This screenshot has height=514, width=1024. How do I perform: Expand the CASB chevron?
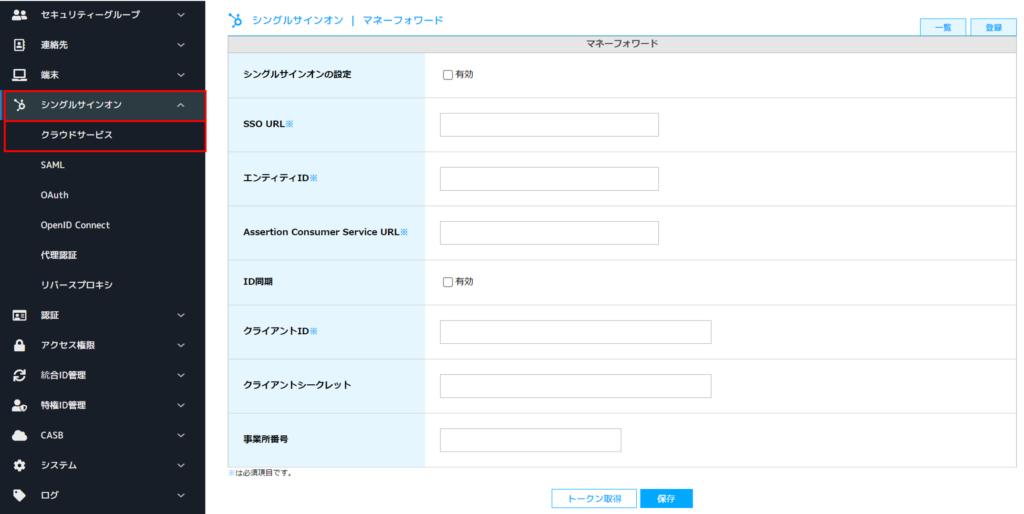click(x=181, y=435)
